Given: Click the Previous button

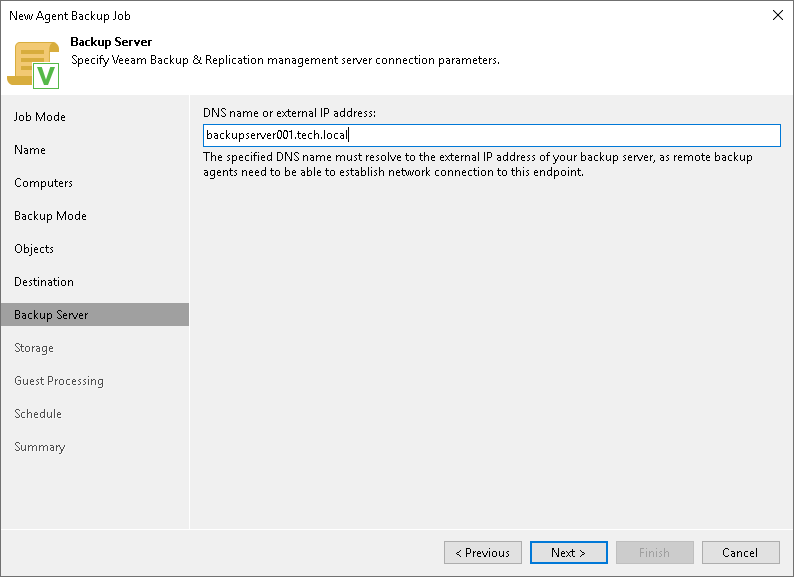Looking at the screenshot, I should click(483, 553).
